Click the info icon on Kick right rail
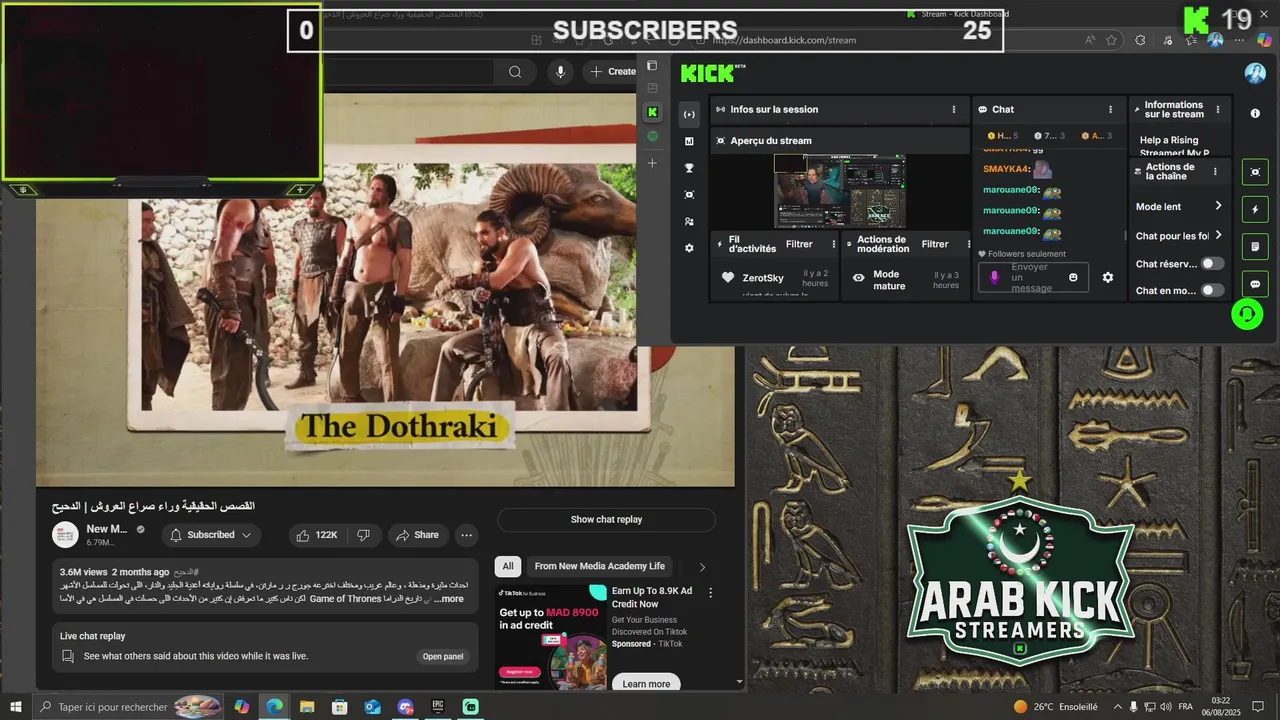The width and height of the screenshot is (1280, 720). click(x=1255, y=113)
